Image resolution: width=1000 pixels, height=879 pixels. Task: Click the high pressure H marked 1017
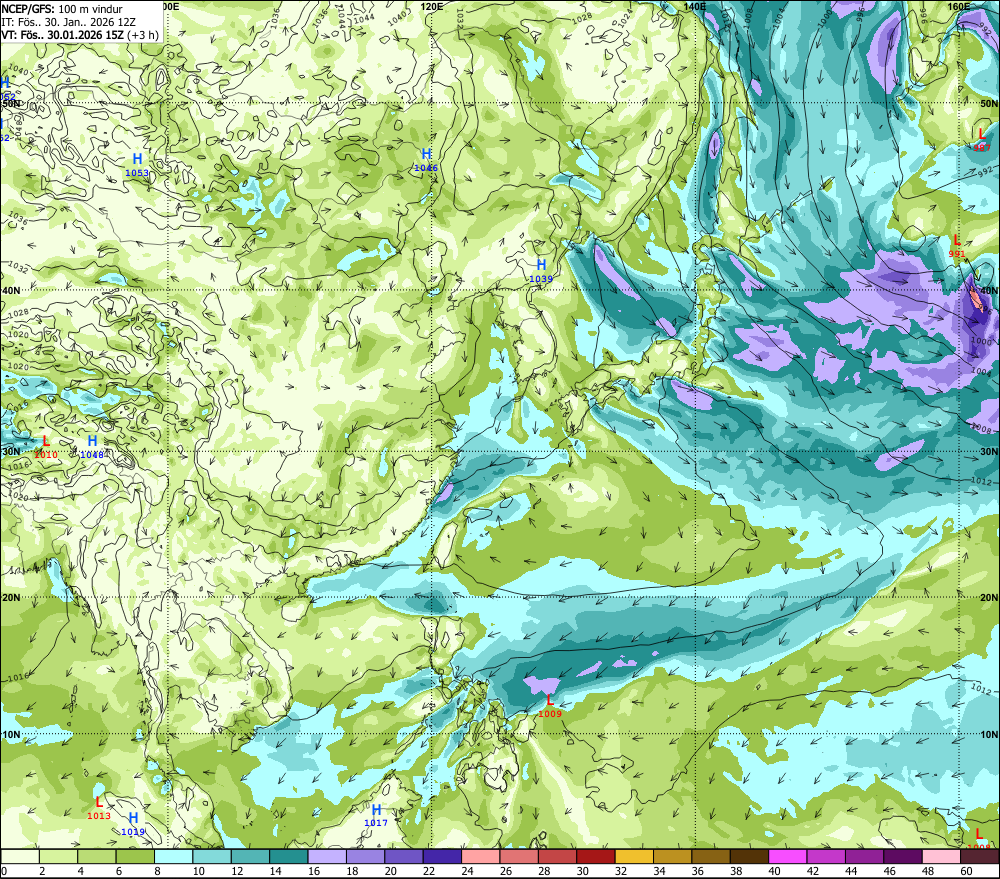[376, 809]
